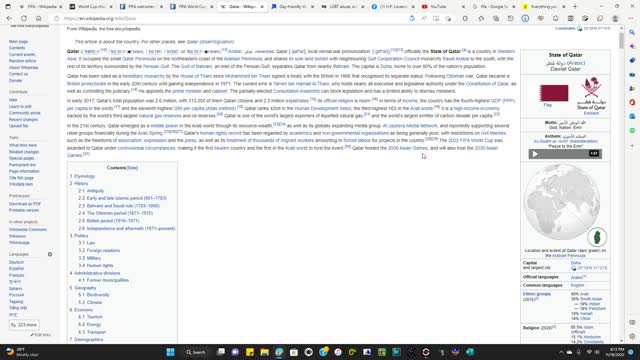Open the 2022 FIFA World Cup link
The height and width of the screenshot is (360, 640).
point(471,140)
